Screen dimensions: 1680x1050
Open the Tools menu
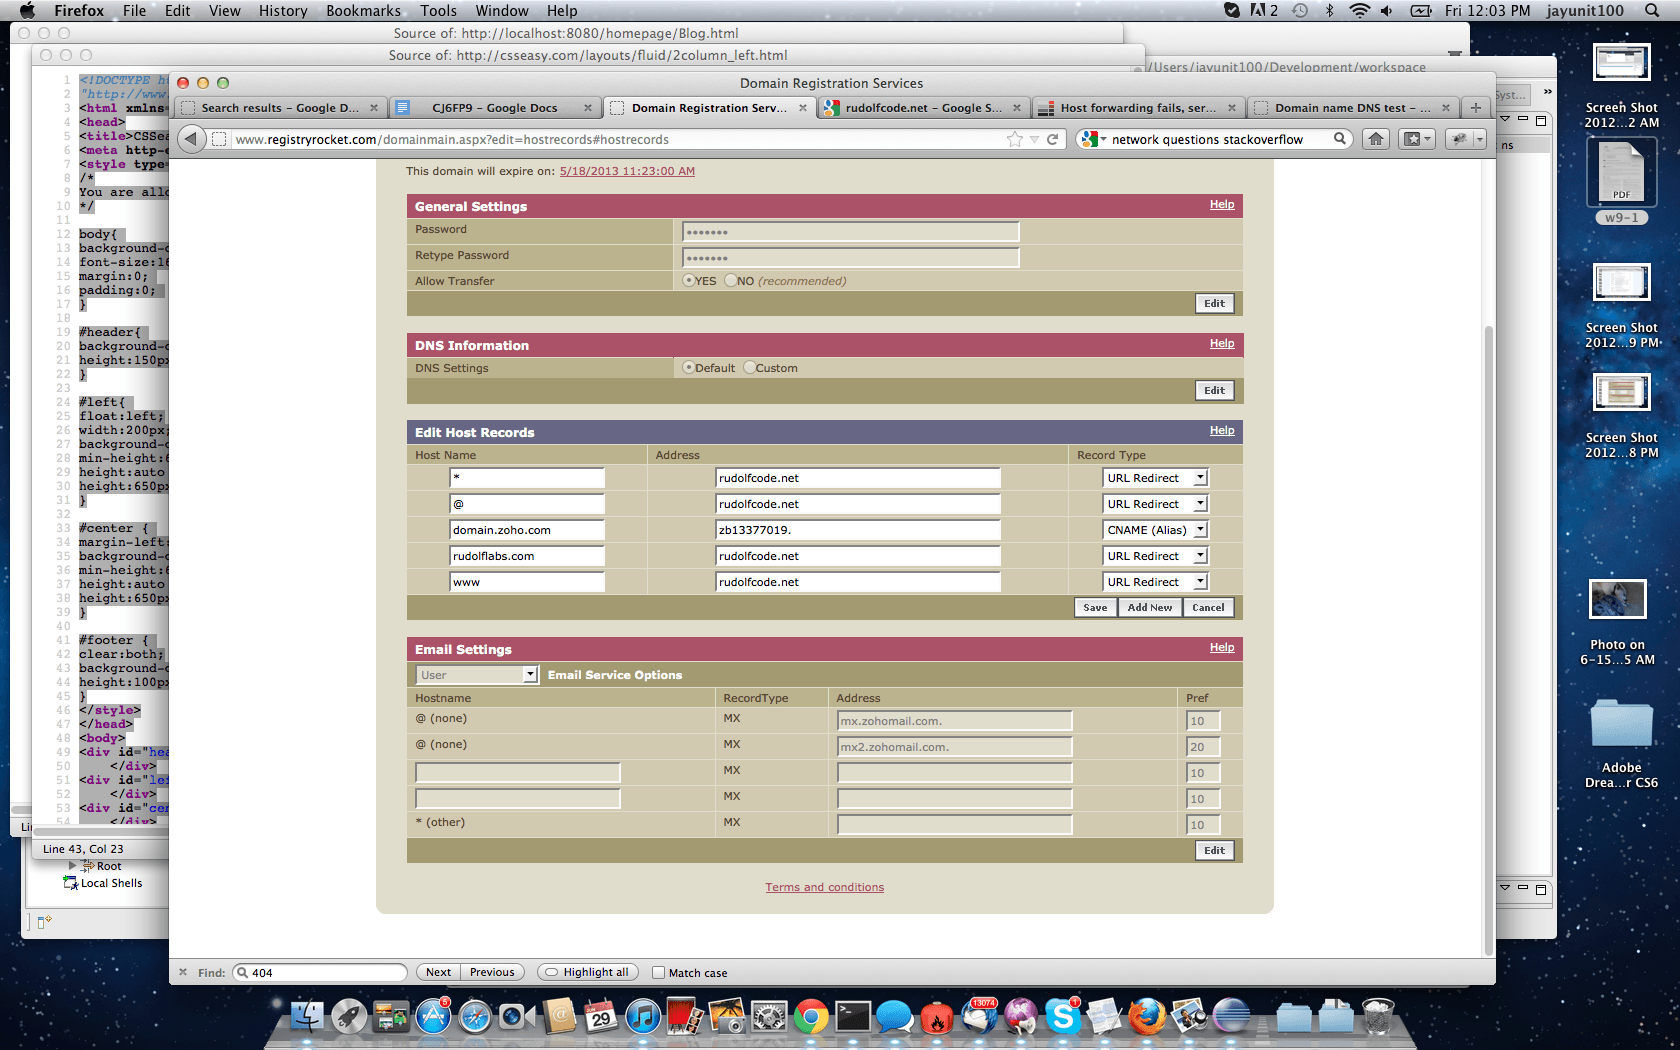[x=438, y=10]
